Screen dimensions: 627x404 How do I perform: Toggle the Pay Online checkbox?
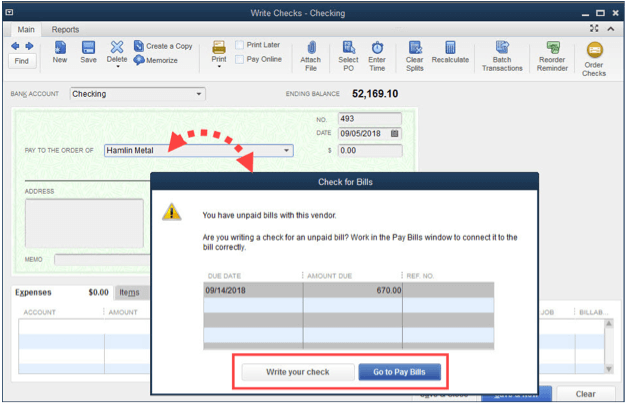pos(240,60)
